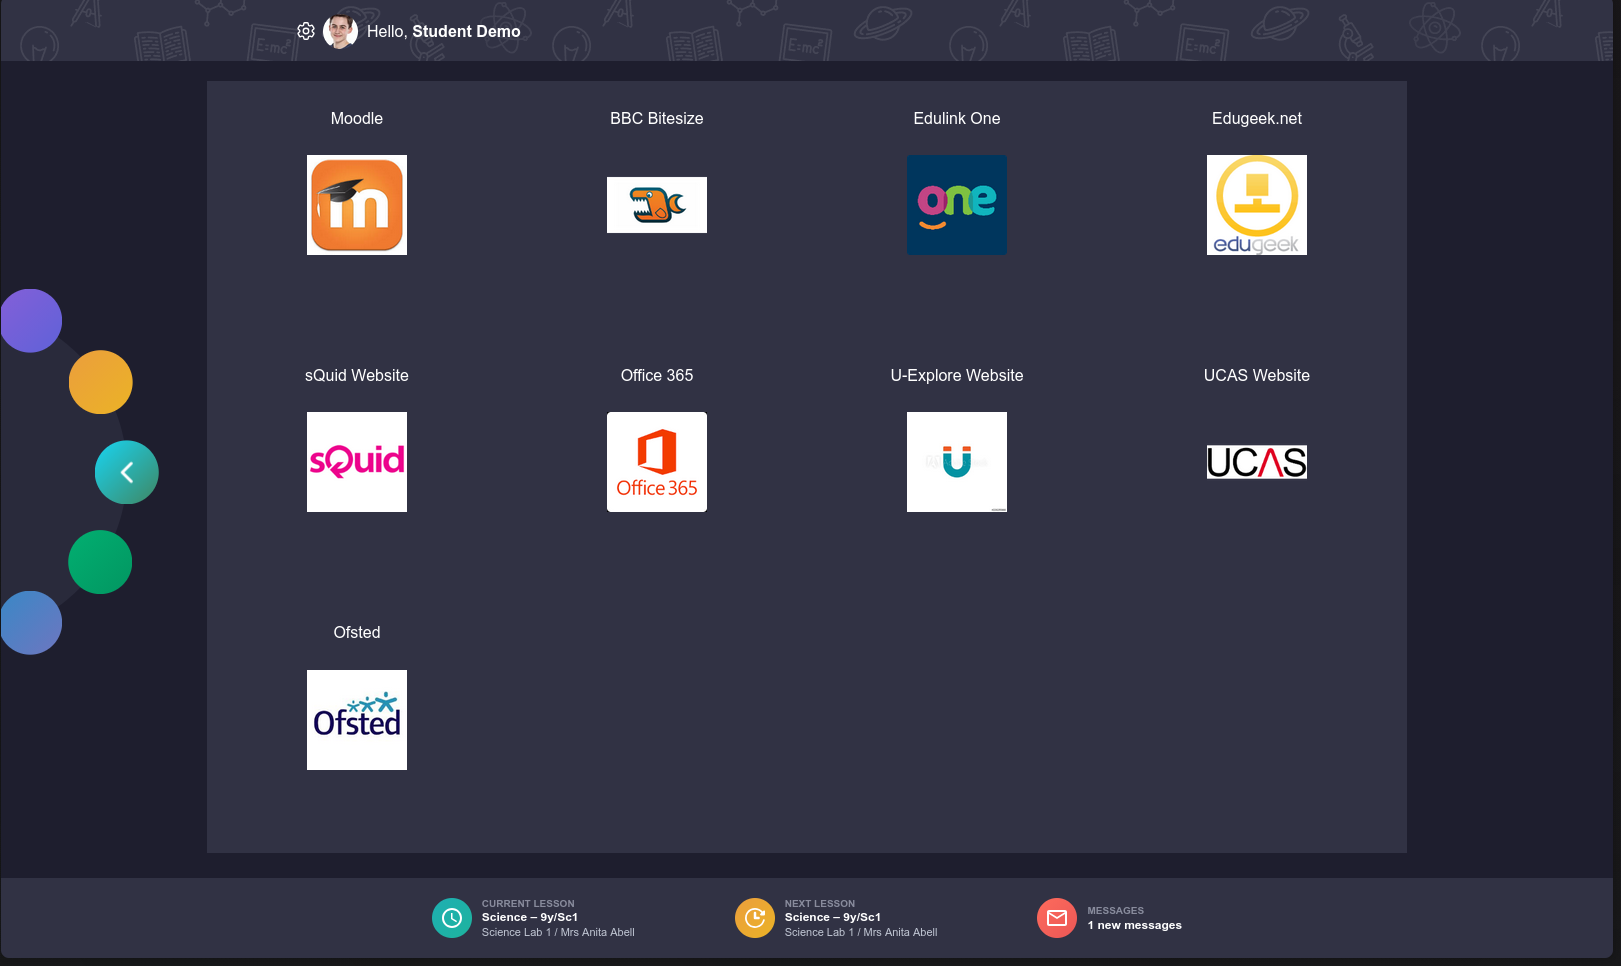
Task: Click the Moodle label text
Action: coord(357,118)
